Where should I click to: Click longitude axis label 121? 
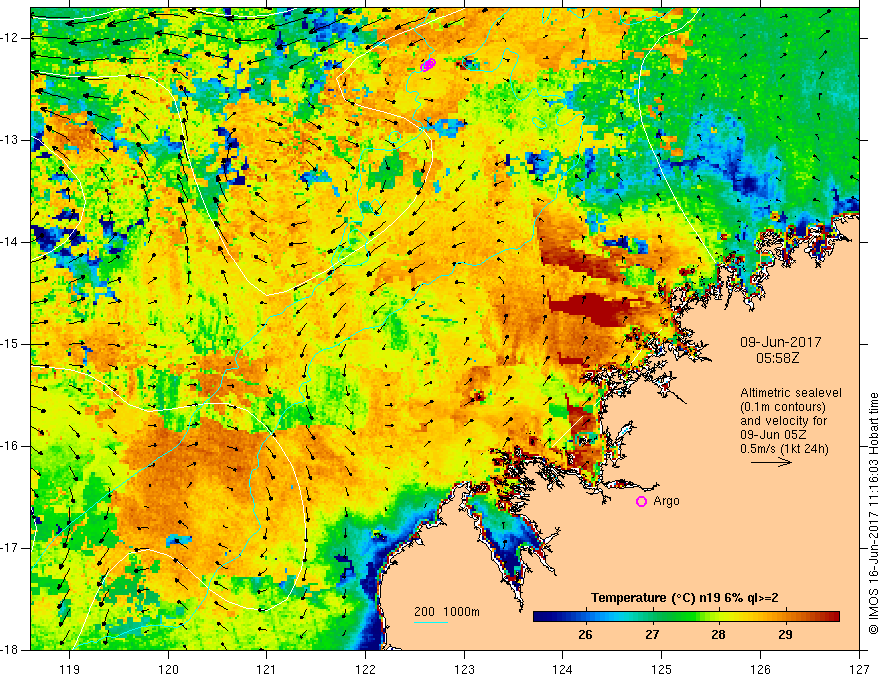(x=267, y=669)
